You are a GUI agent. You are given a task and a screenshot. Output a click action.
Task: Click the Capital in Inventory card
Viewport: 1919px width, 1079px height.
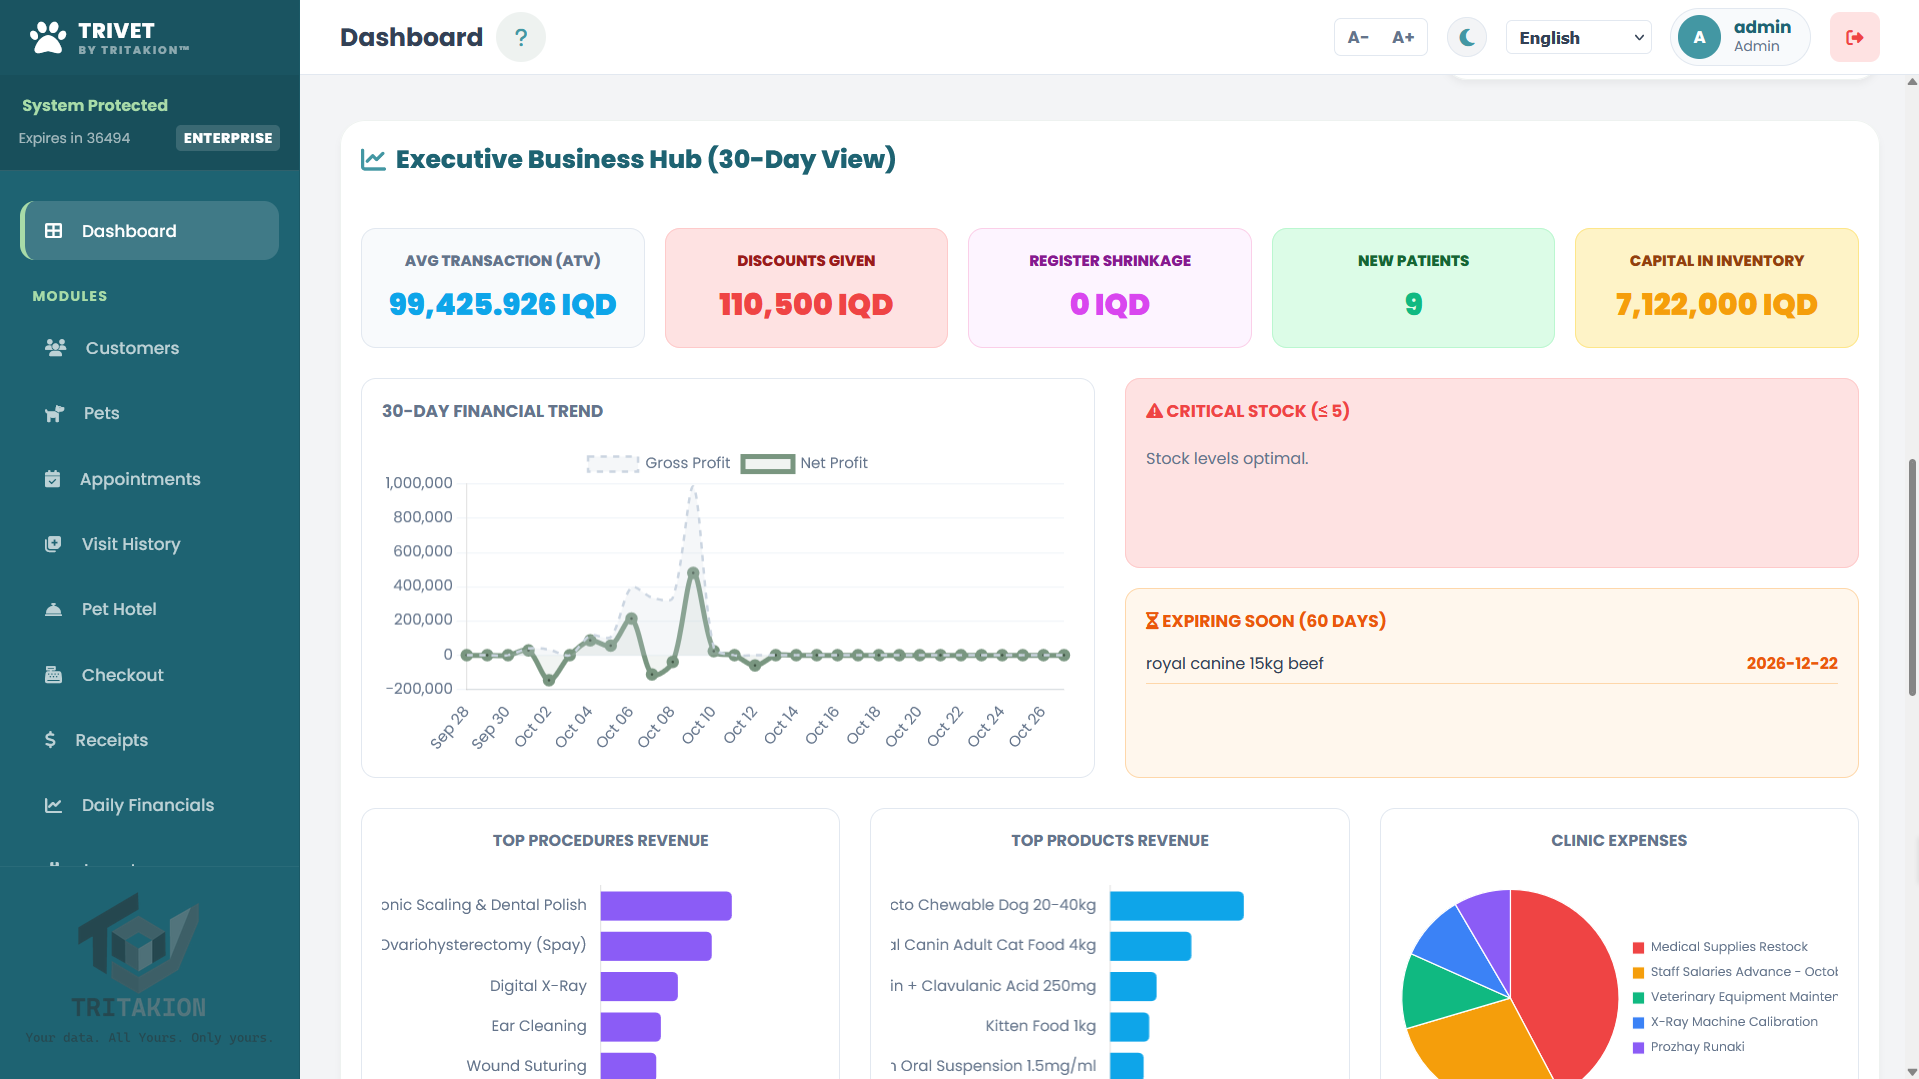[x=1717, y=288]
